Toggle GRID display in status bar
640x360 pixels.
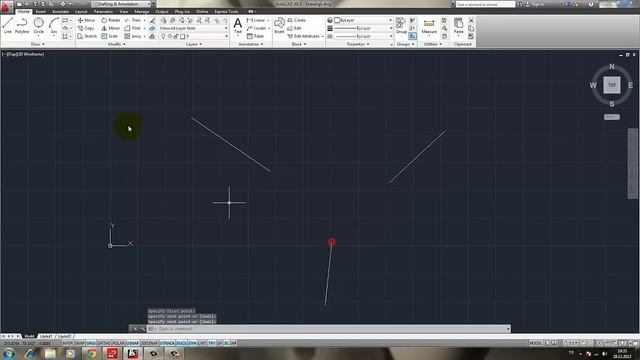pyautogui.click(x=91, y=343)
